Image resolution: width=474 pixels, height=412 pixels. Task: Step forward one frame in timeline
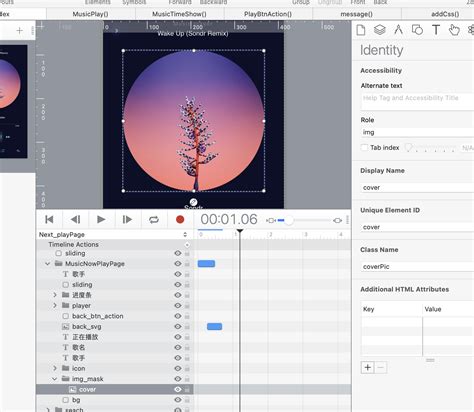[x=127, y=219]
